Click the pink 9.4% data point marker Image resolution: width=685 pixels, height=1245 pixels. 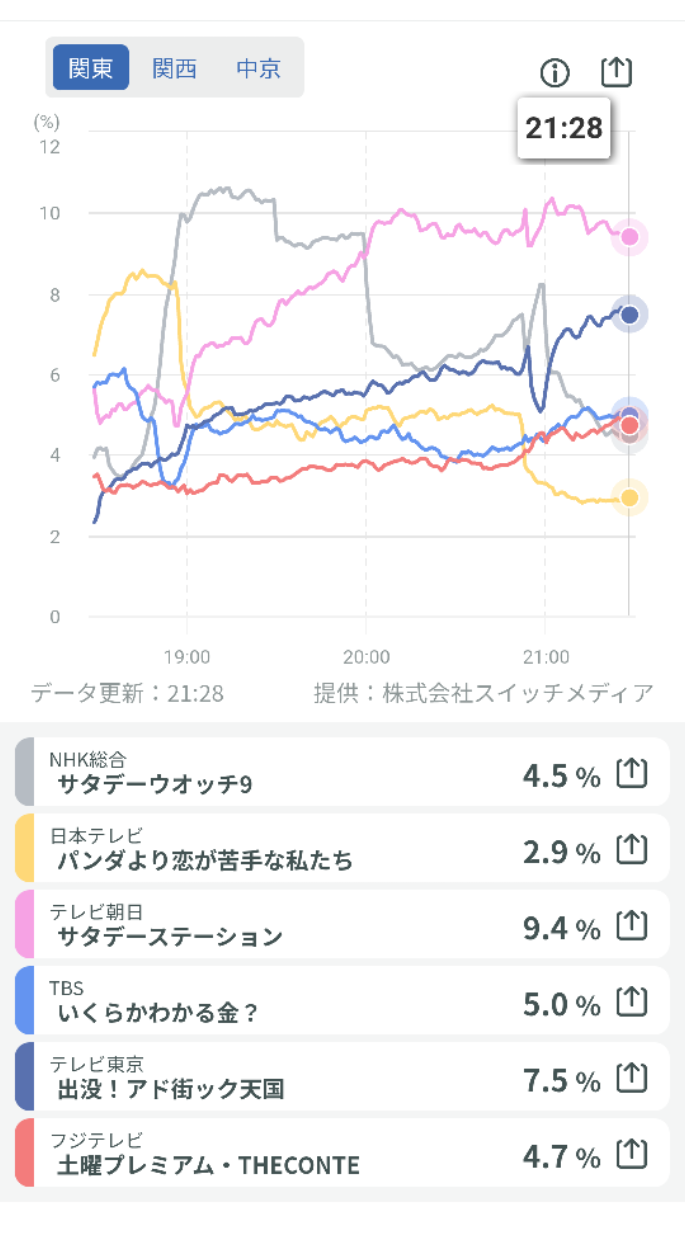coord(630,237)
